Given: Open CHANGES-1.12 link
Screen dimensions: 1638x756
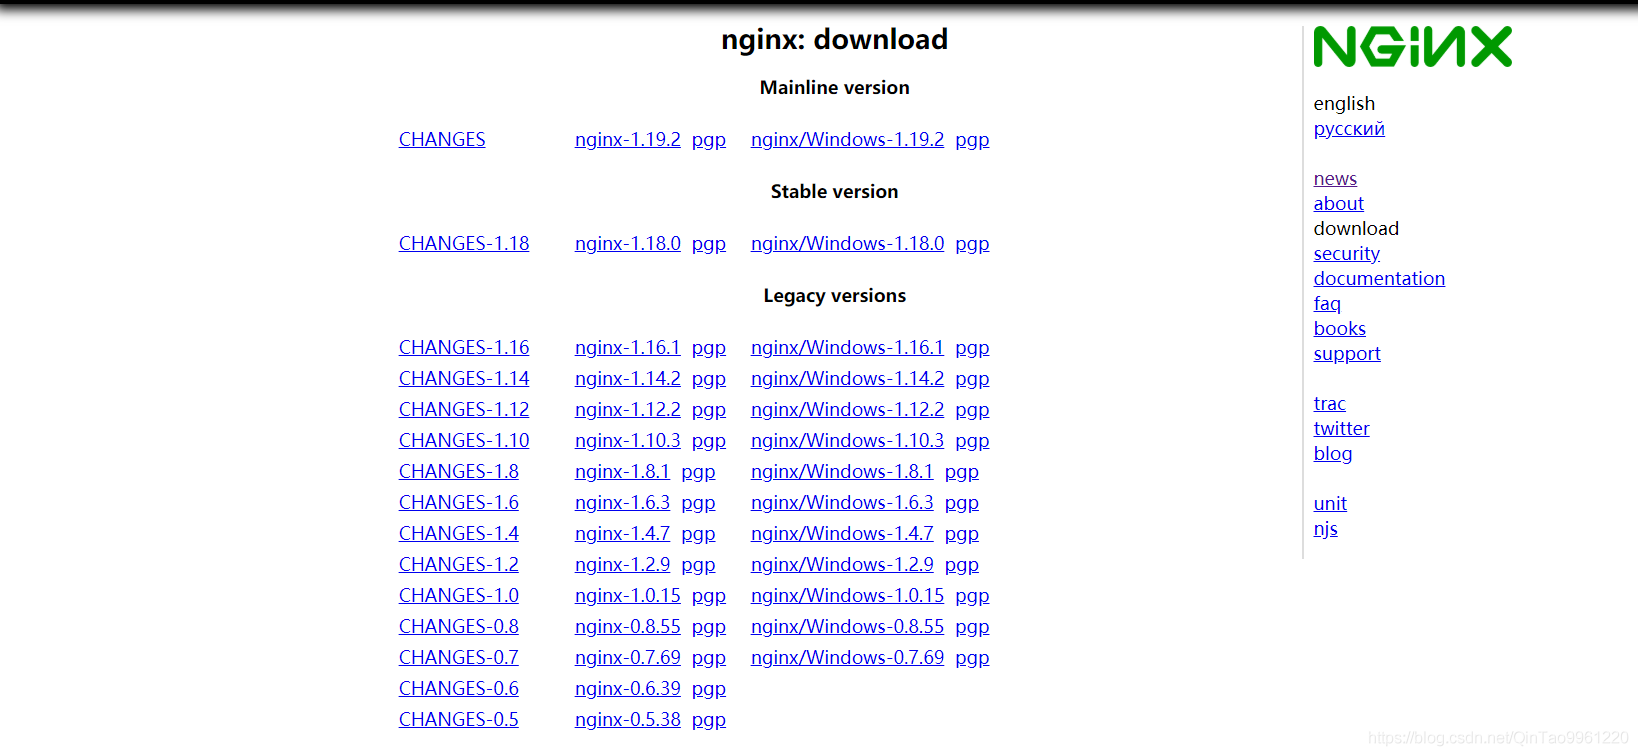Looking at the screenshot, I should (x=464, y=410).
